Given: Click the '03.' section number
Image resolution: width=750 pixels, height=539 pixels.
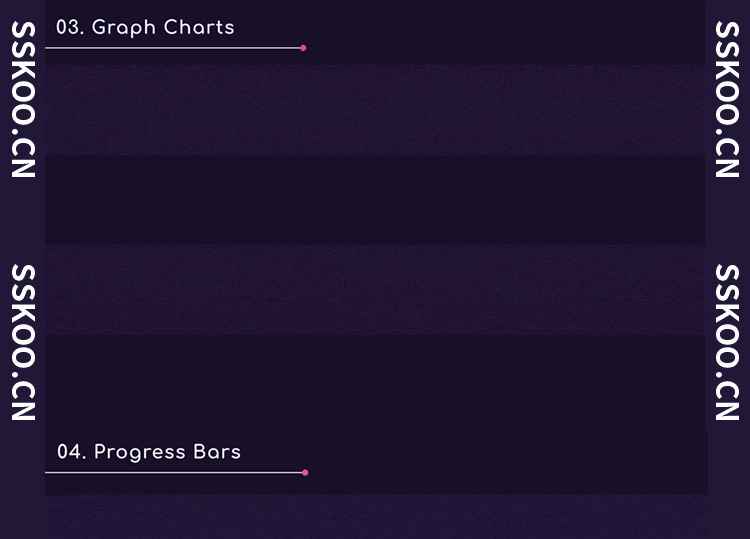Looking at the screenshot, I should [69, 27].
